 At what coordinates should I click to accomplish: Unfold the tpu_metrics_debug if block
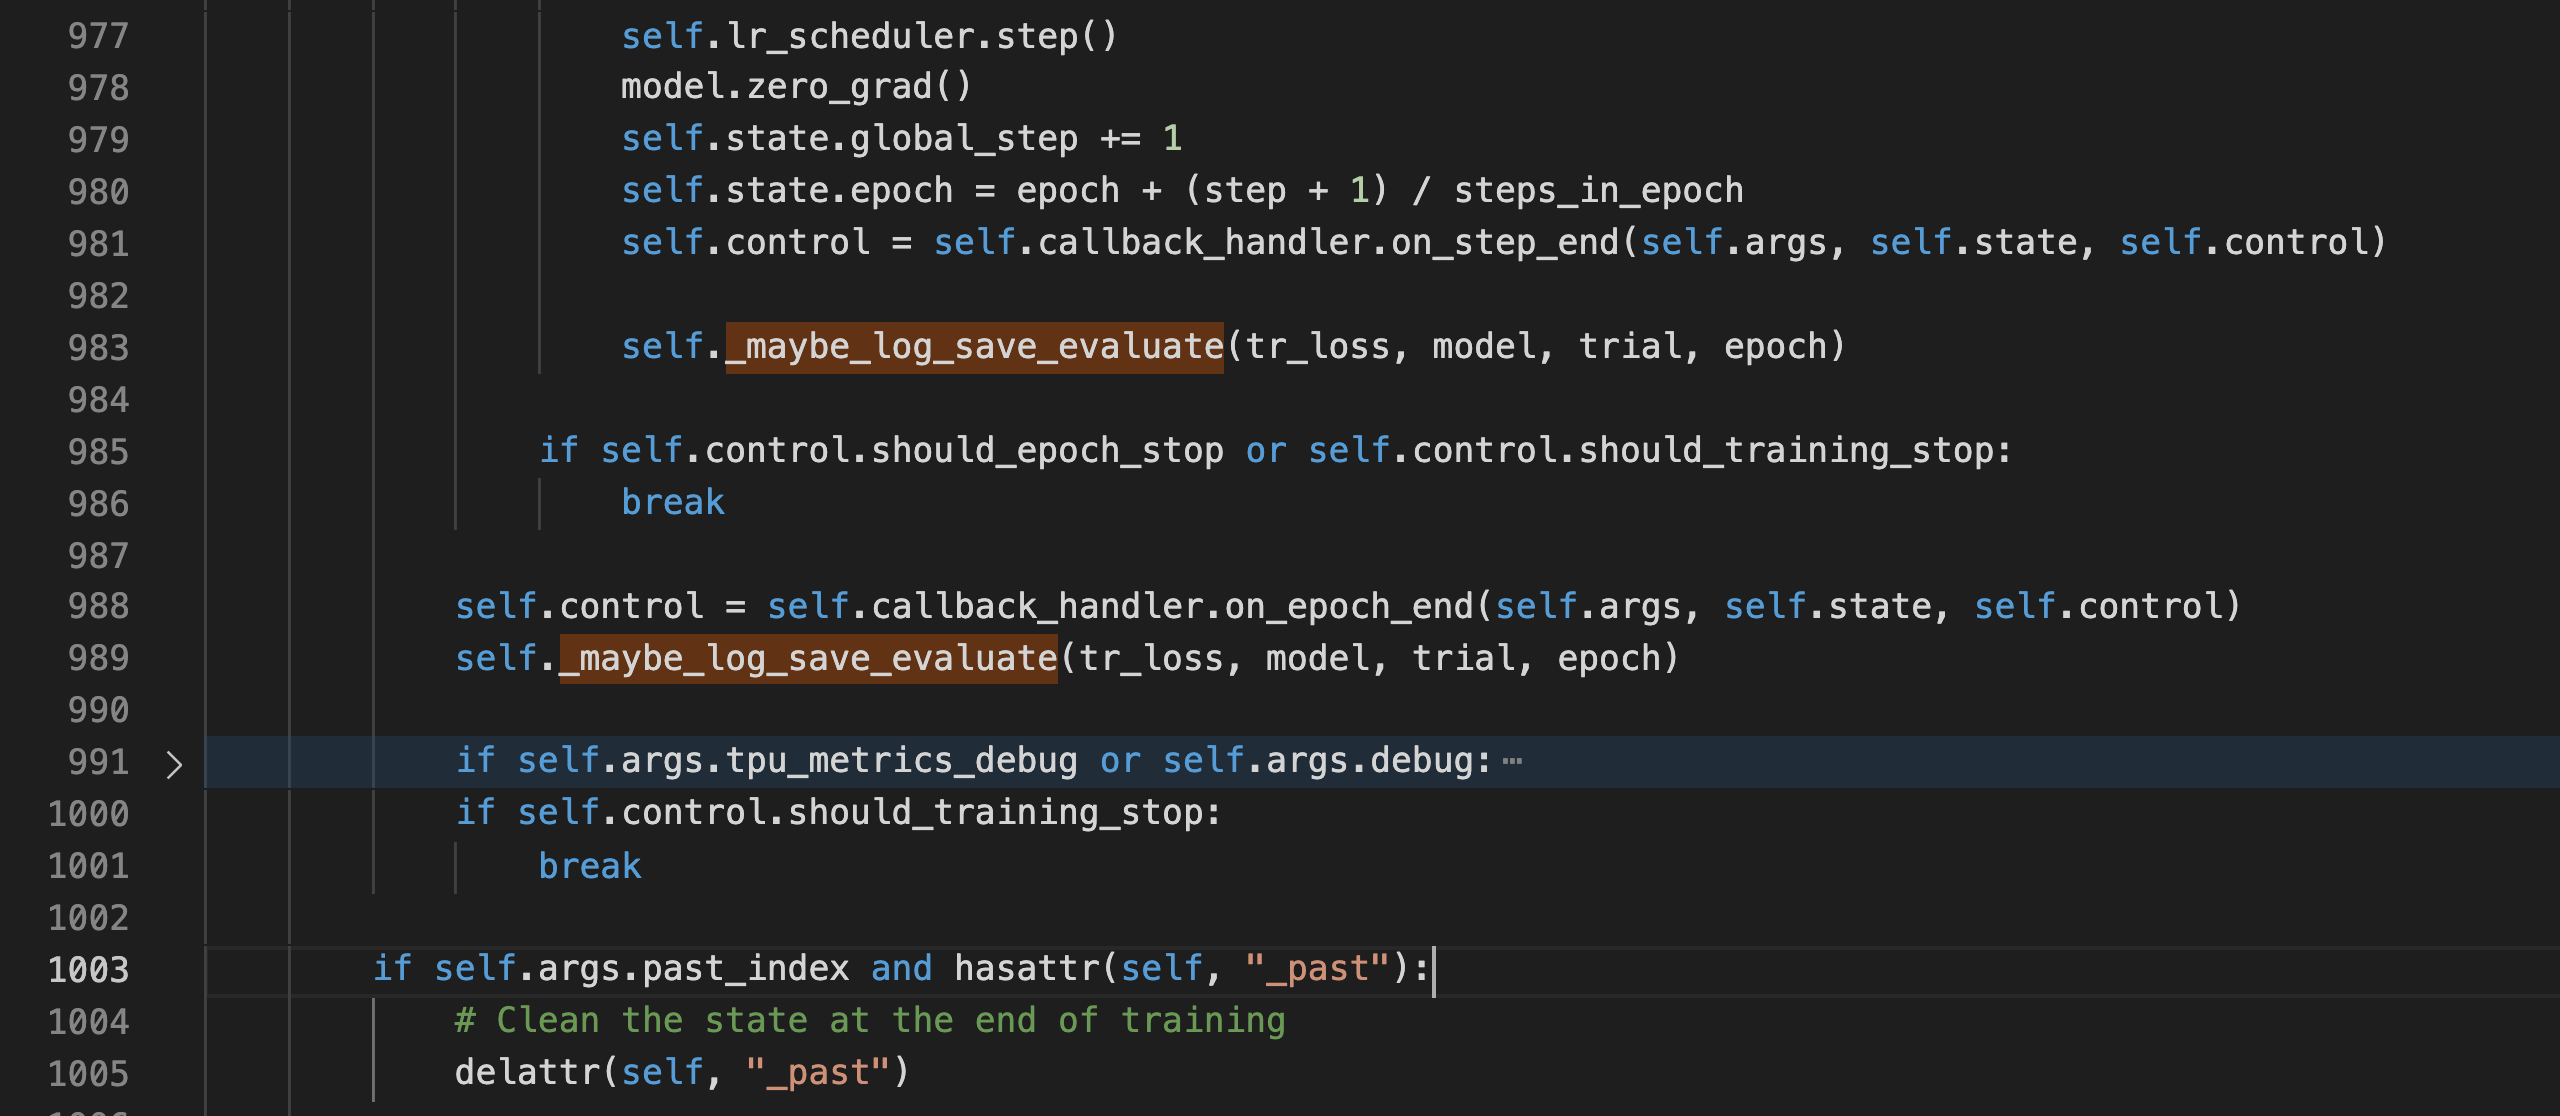tap(175, 762)
